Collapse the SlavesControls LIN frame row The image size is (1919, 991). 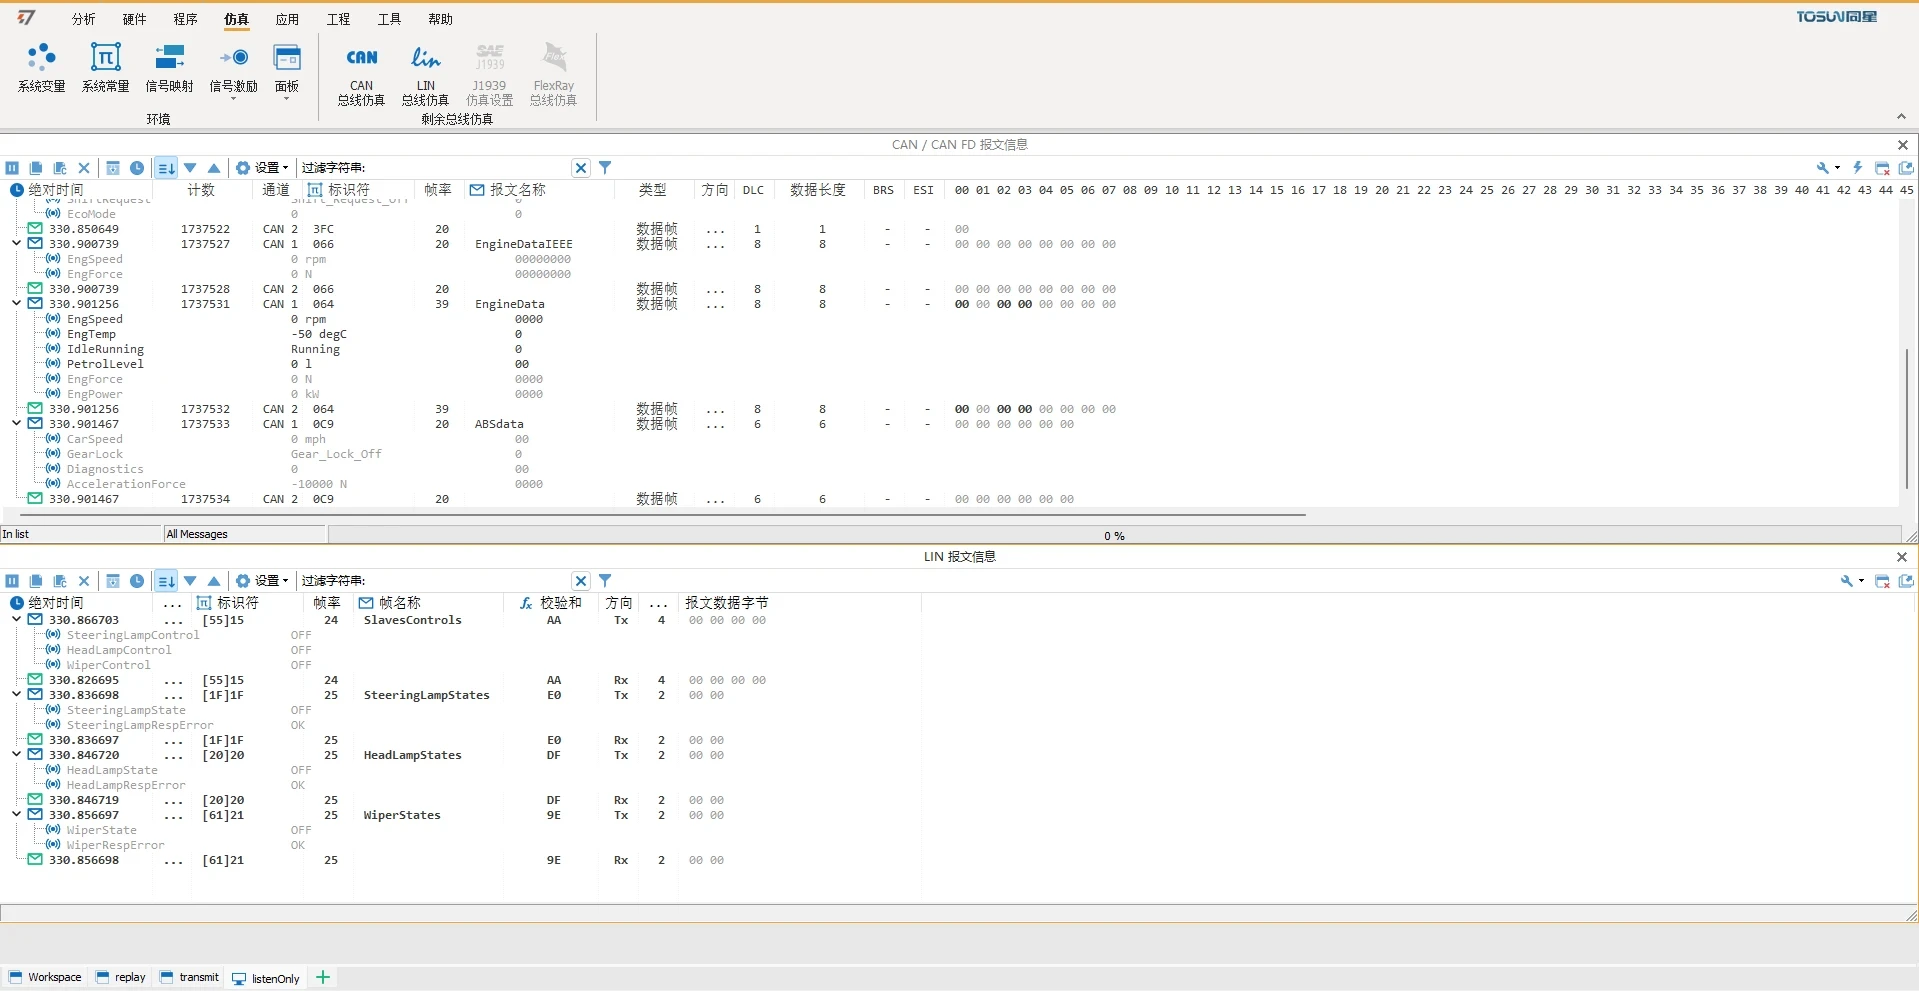pos(17,620)
